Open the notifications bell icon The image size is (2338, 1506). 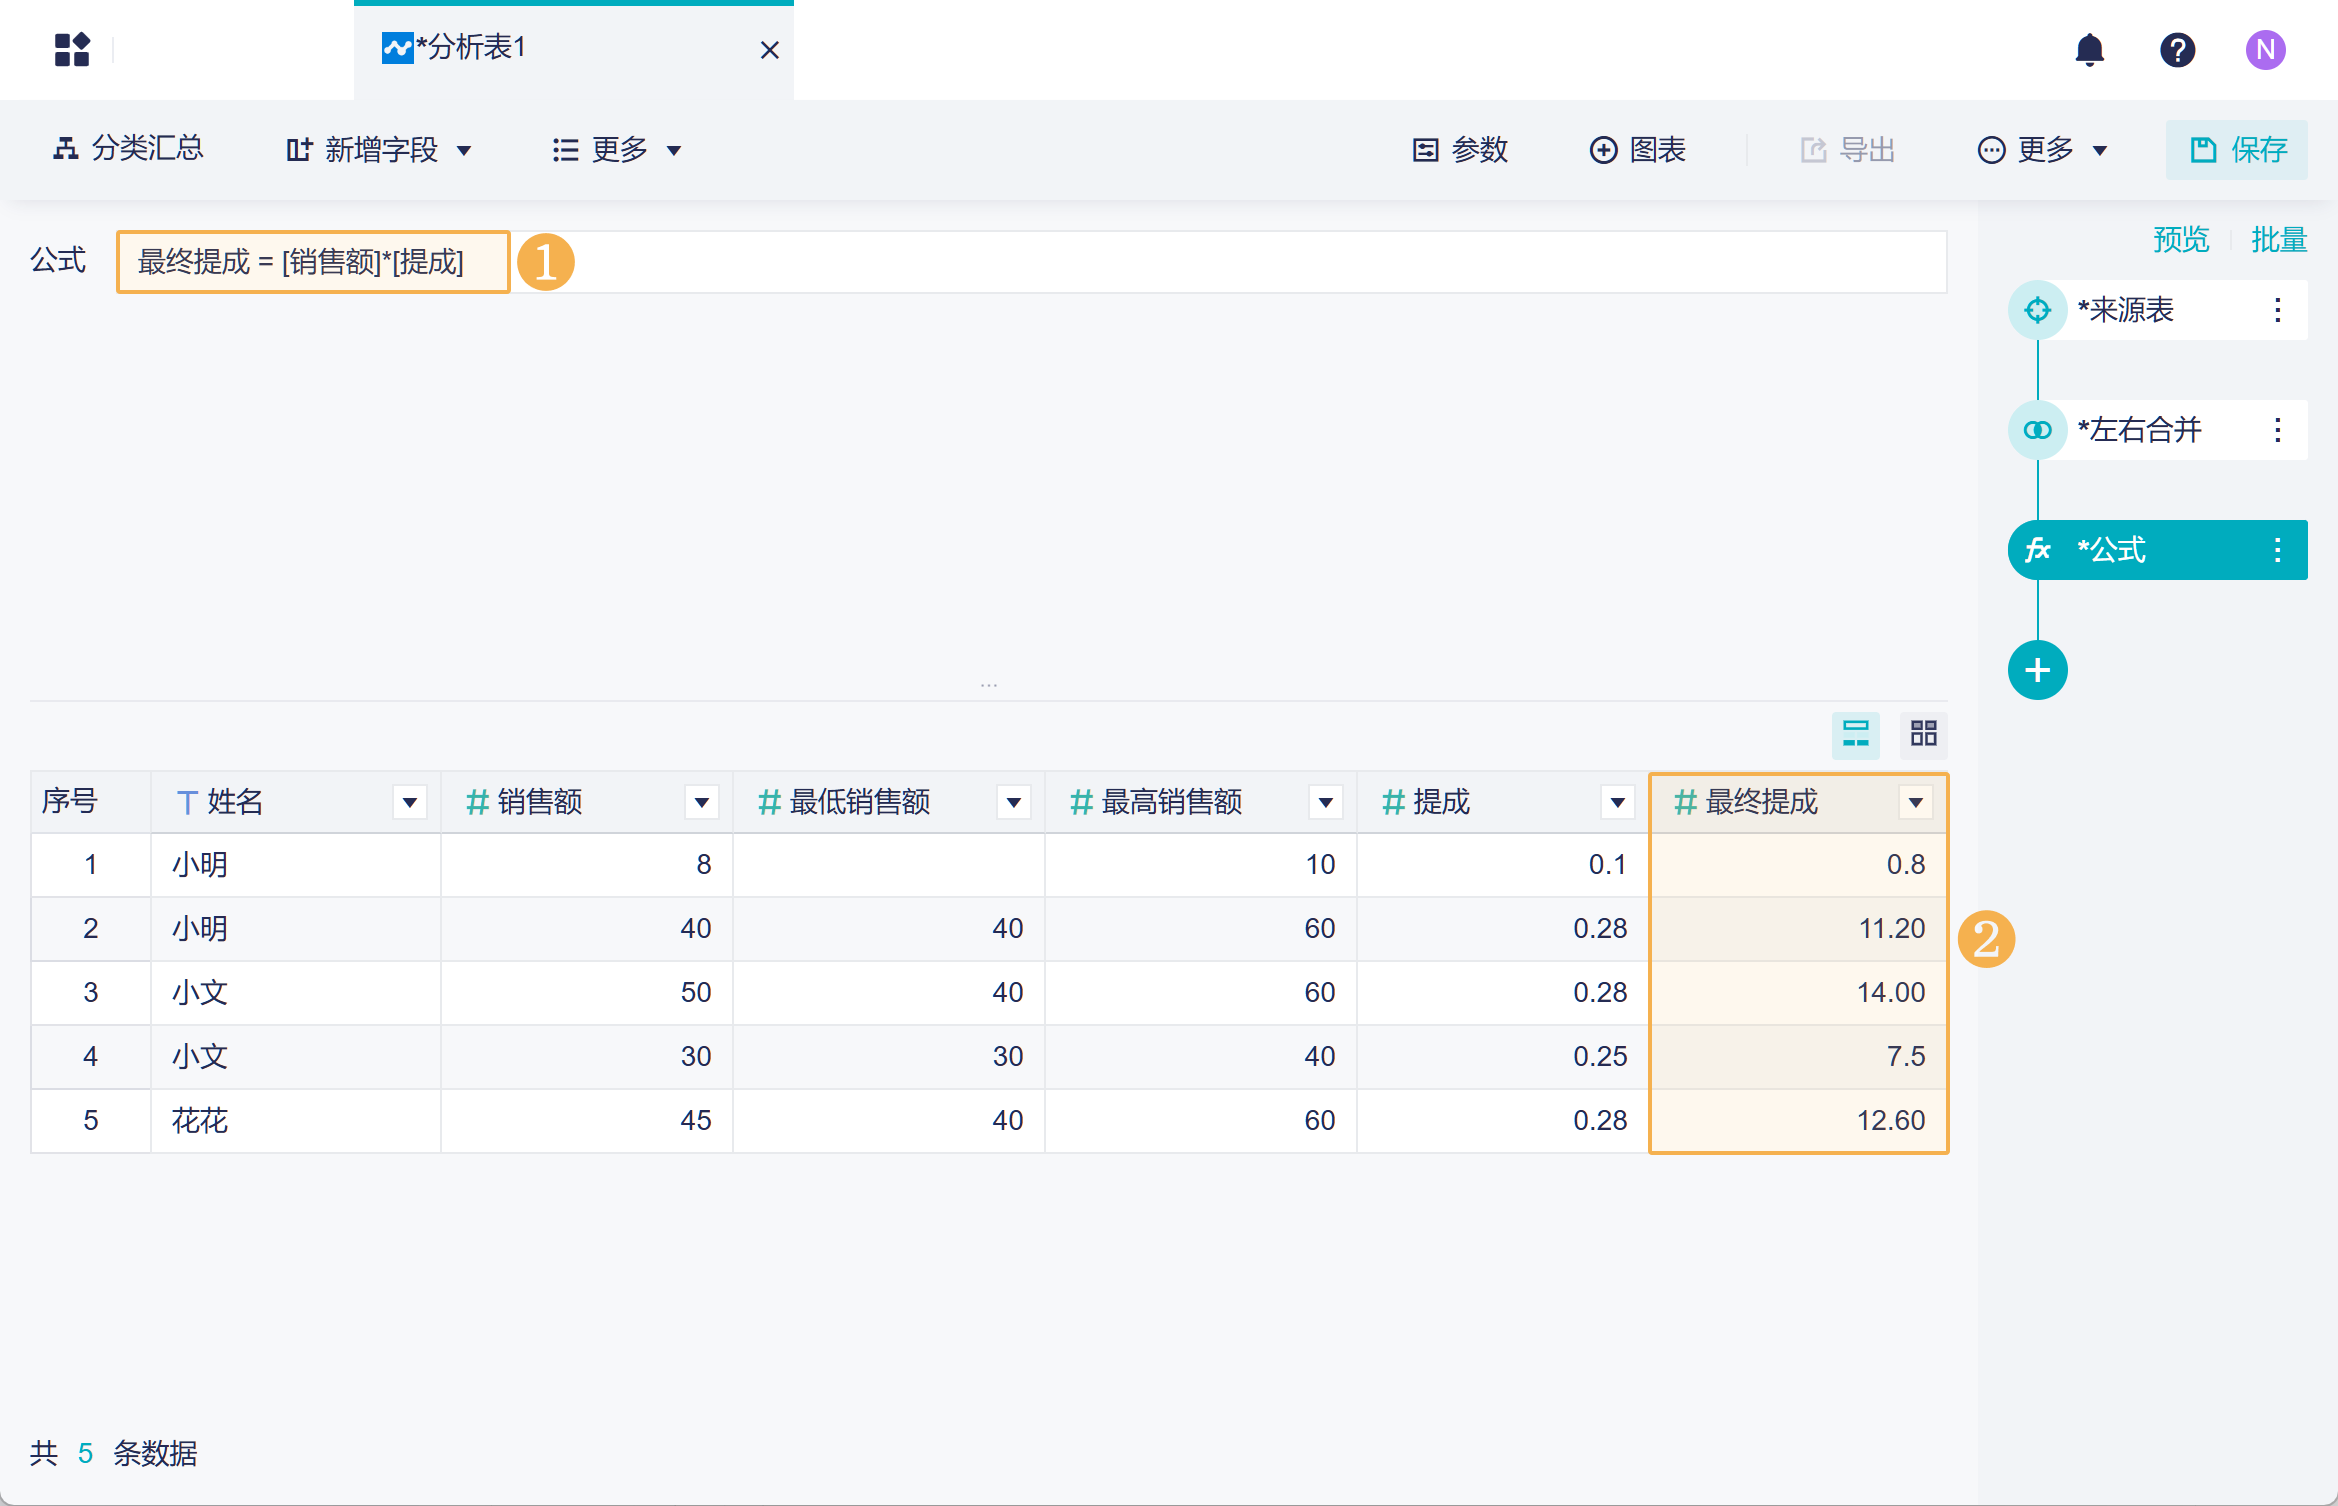click(2089, 50)
